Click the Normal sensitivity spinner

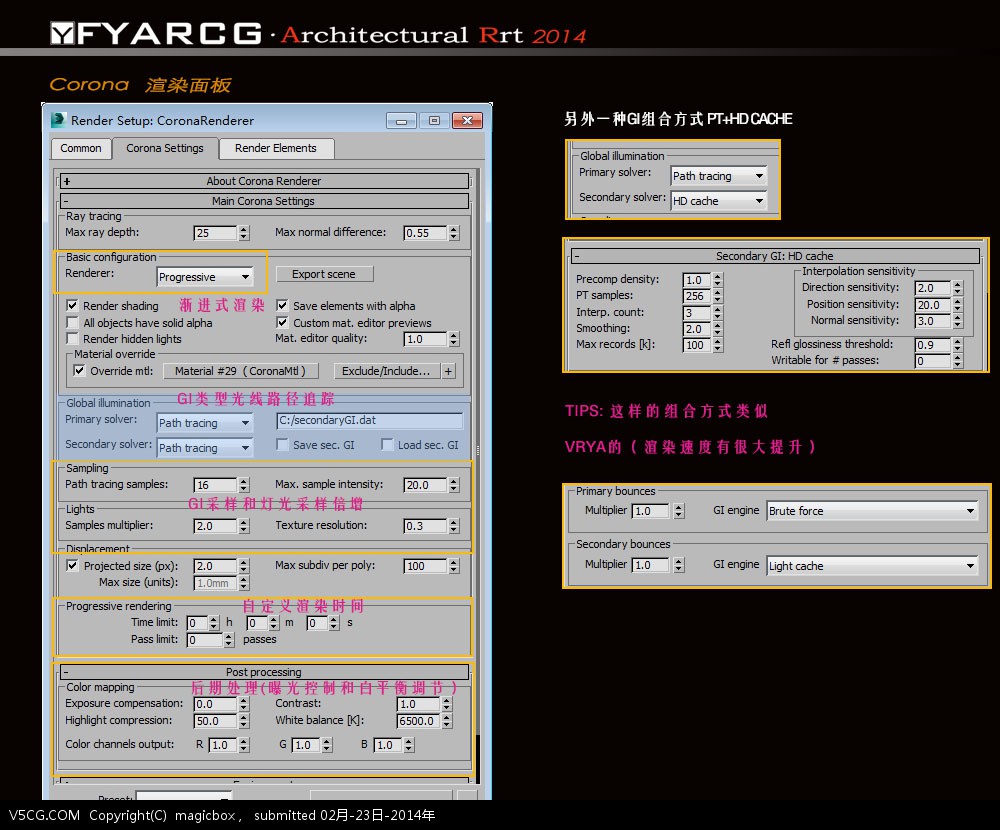pos(957,321)
